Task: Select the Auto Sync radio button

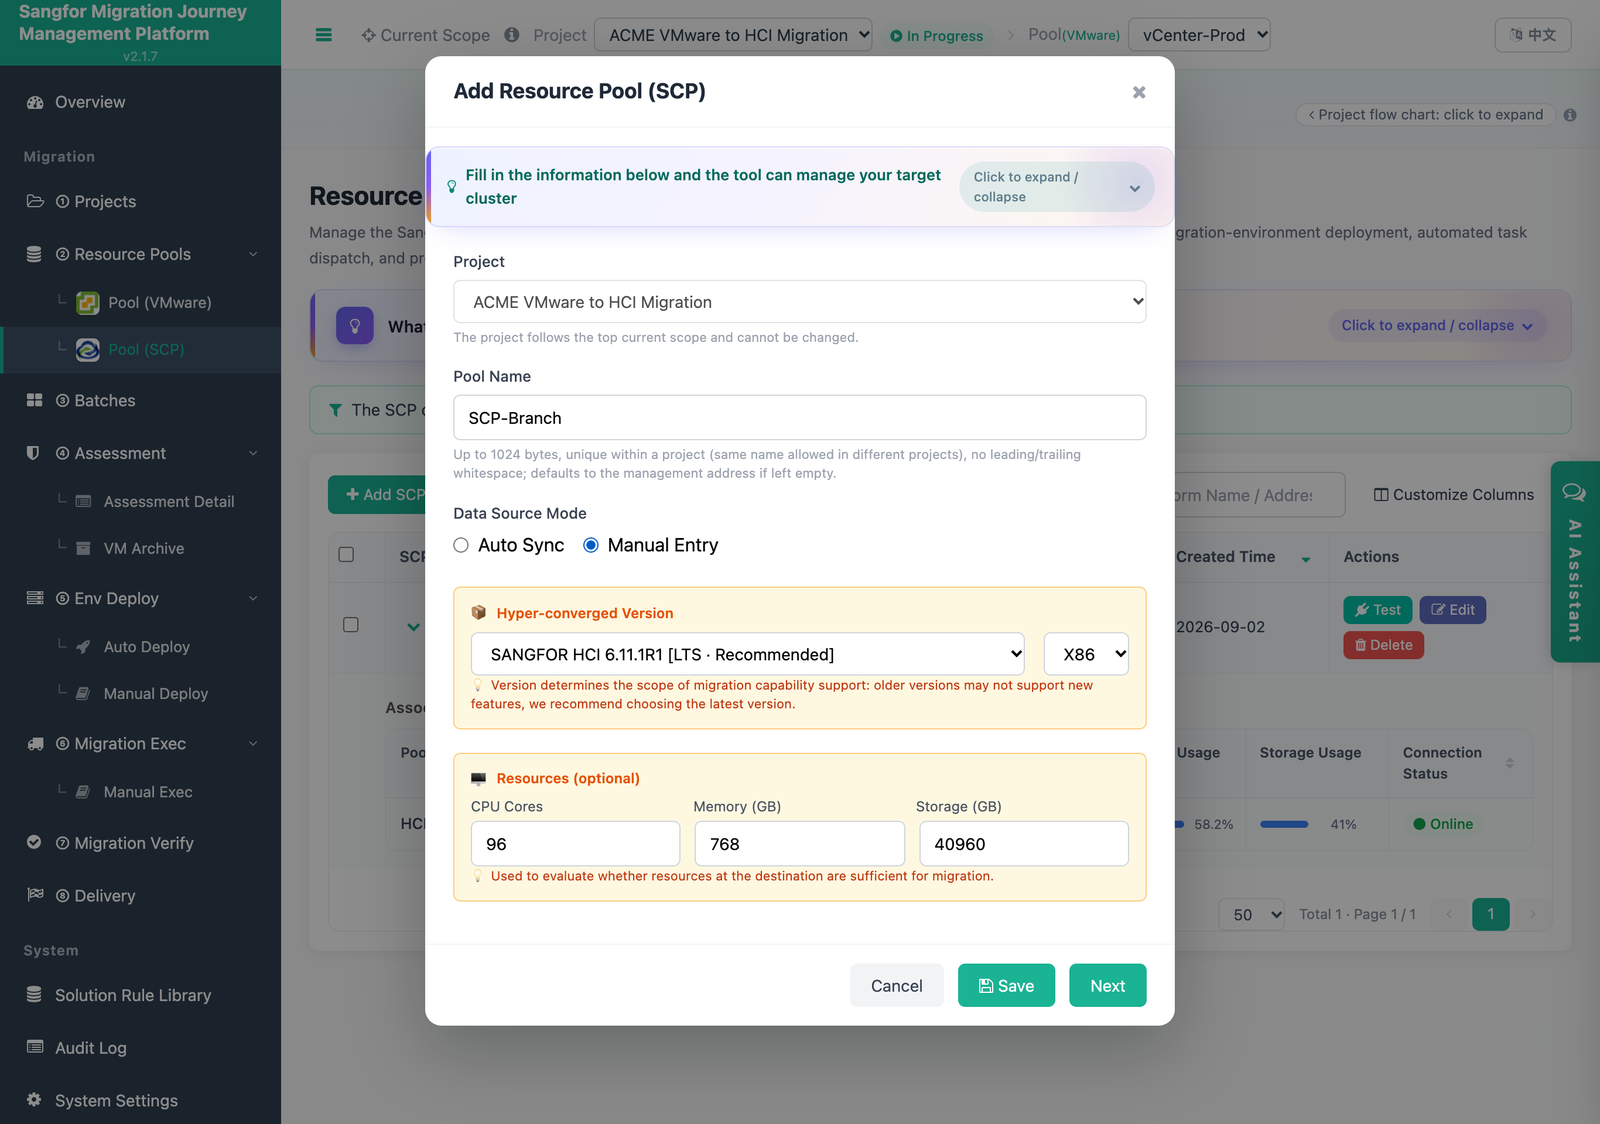Action: (x=461, y=545)
